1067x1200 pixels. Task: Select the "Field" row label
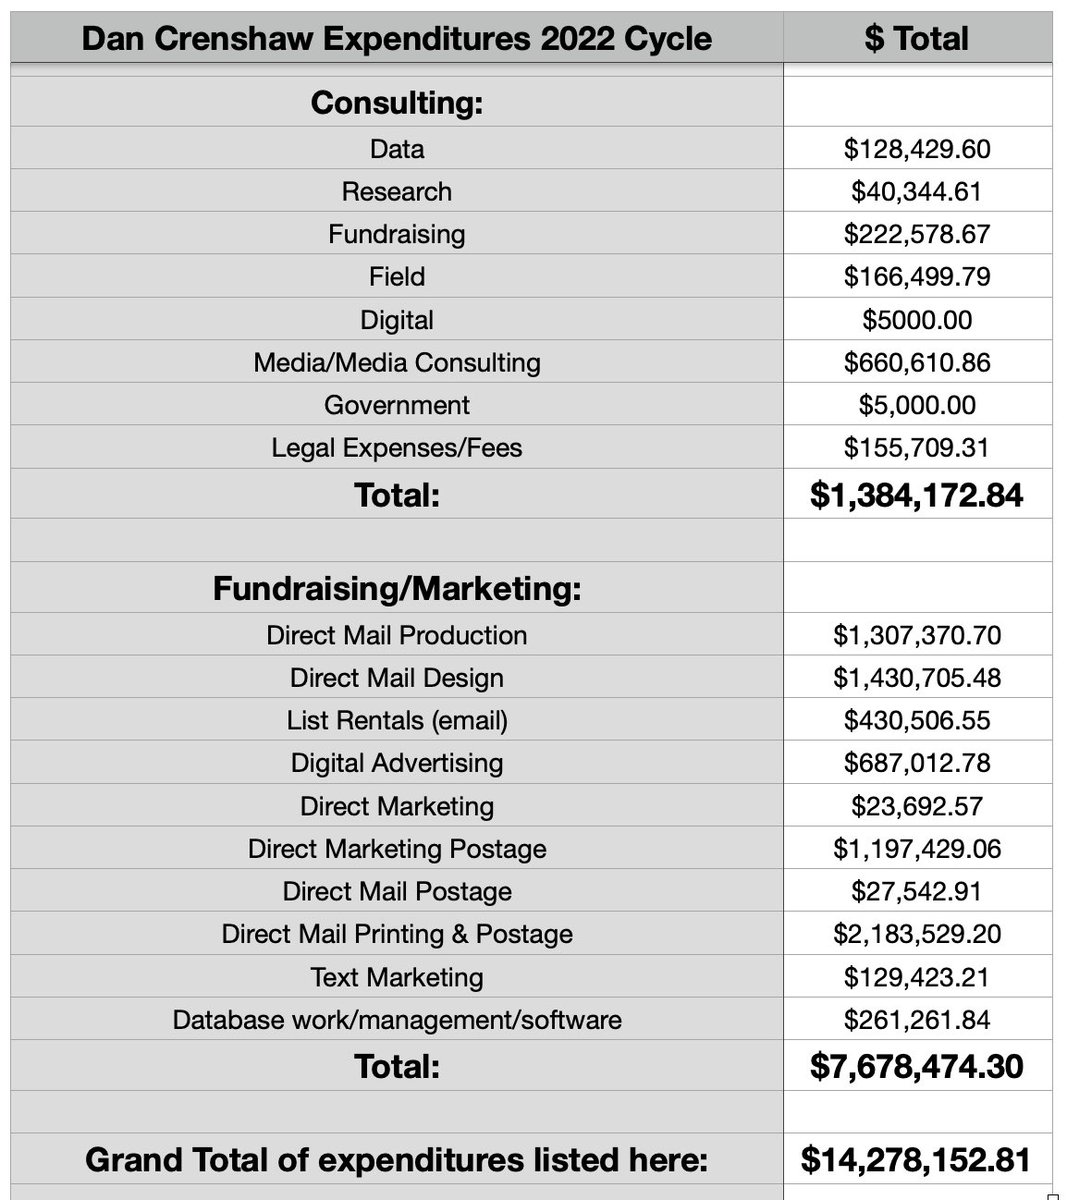point(396,276)
